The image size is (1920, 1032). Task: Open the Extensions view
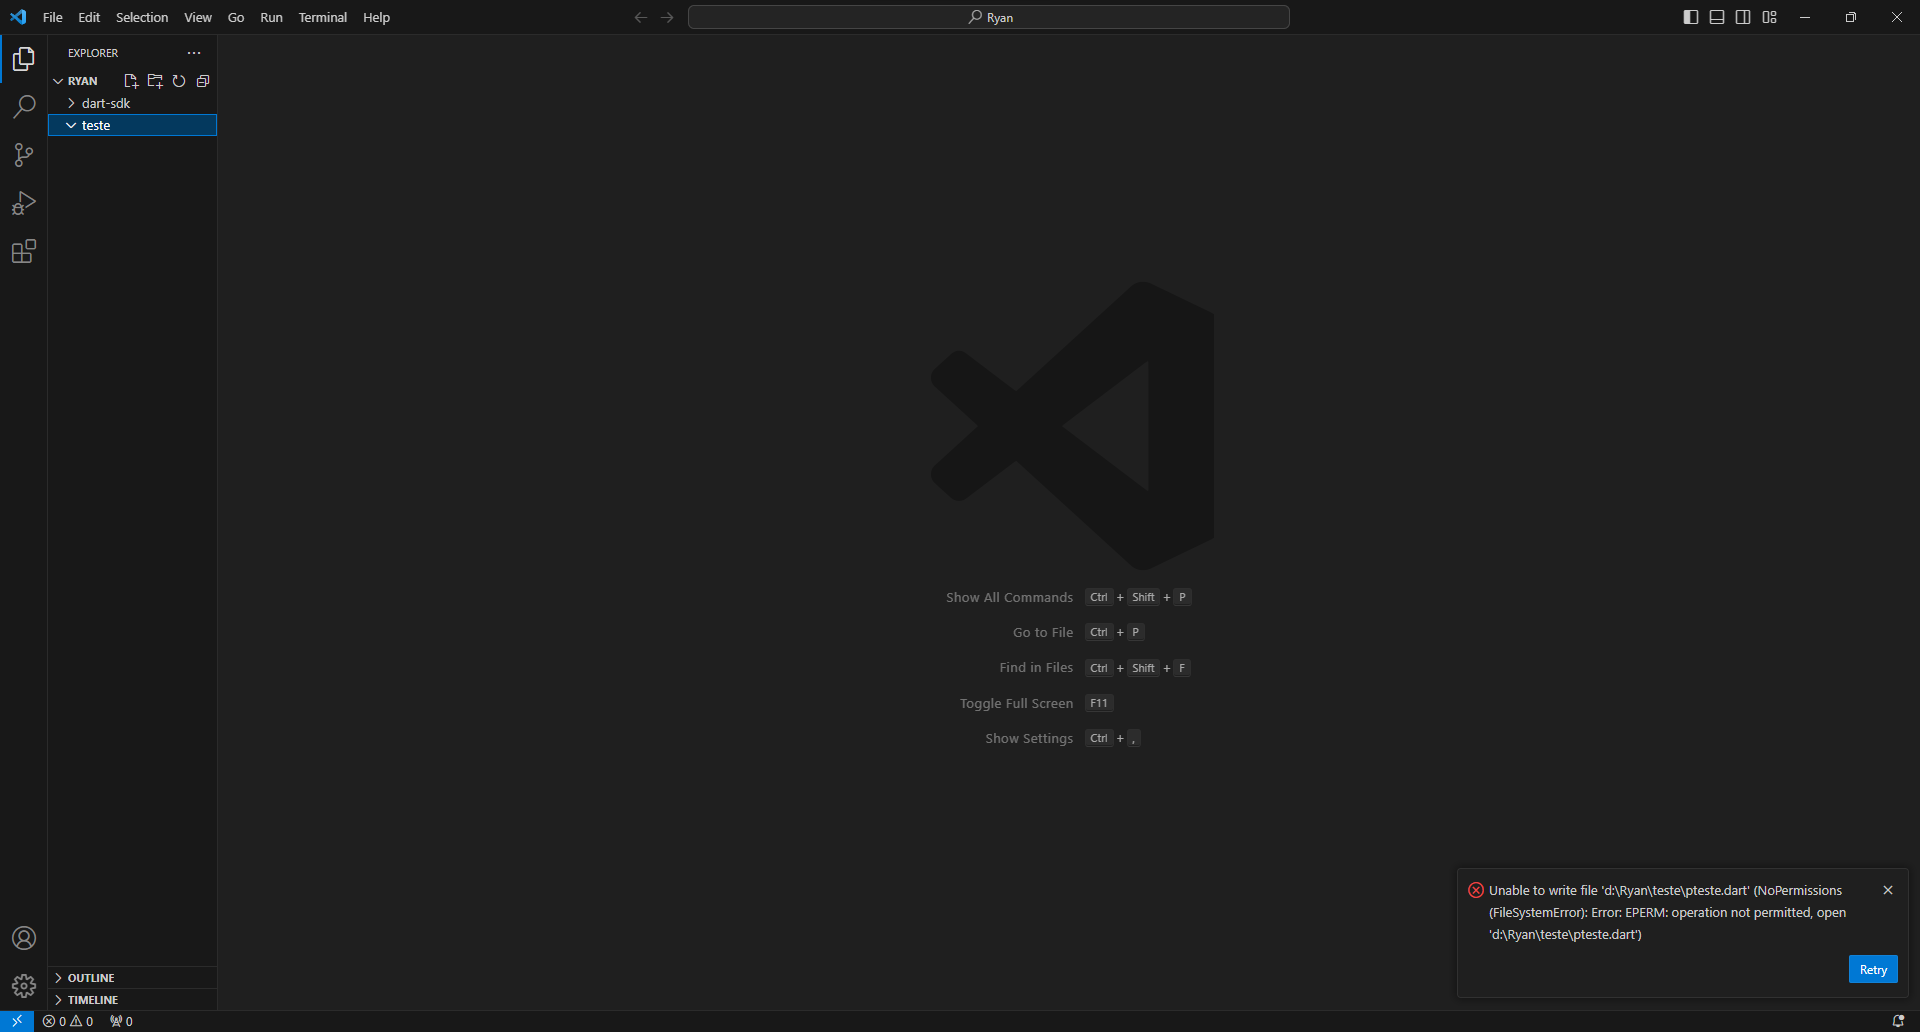pos(24,251)
